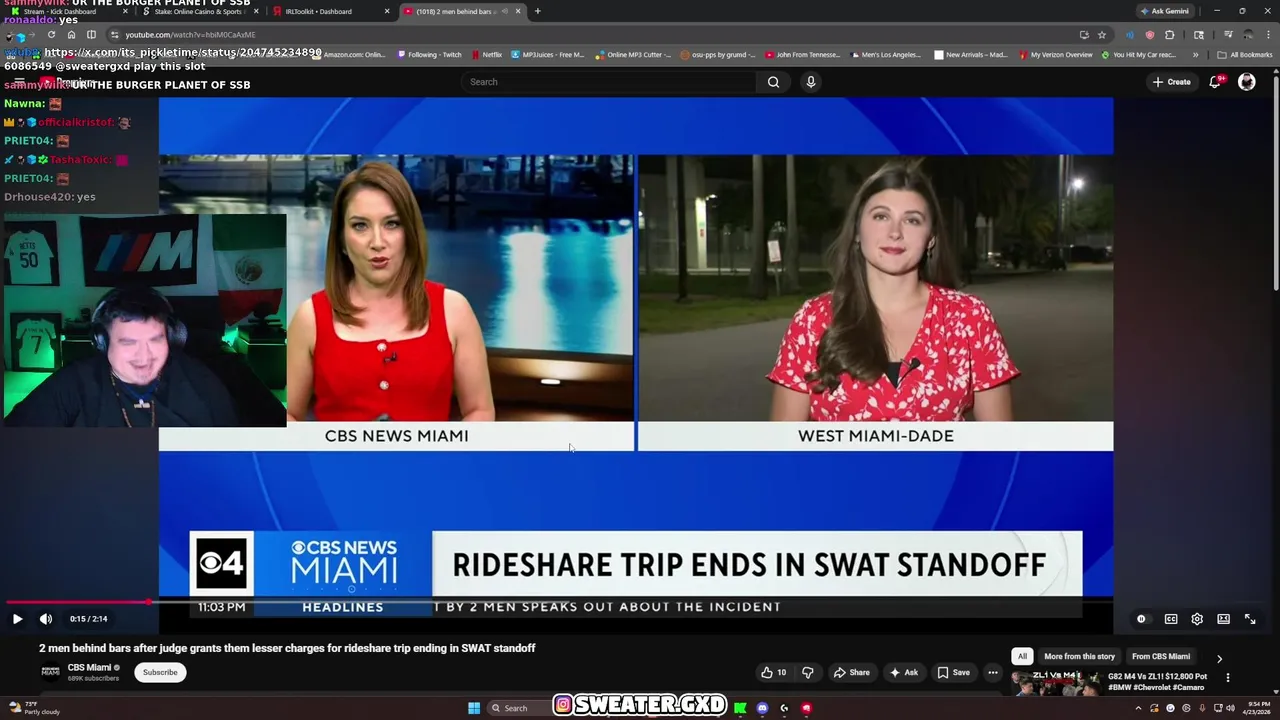Open 'My Verizon Overview' bookmark
The width and height of the screenshot is (1280, 720).
pyautogui.click(x=1055, y=55)
